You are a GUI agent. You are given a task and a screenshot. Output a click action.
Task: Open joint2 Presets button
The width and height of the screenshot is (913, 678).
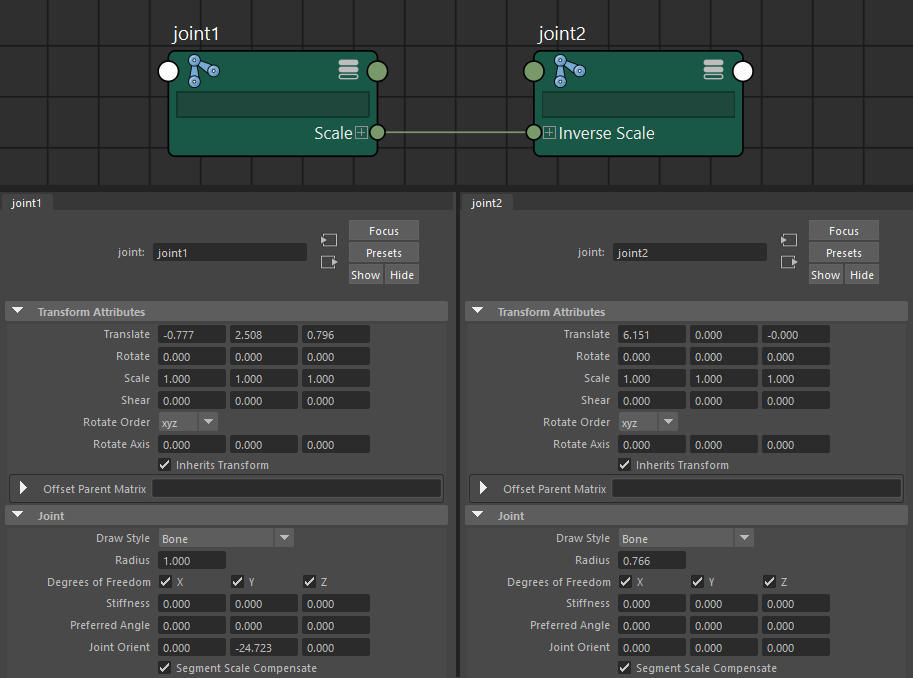[x=843, y=253]
